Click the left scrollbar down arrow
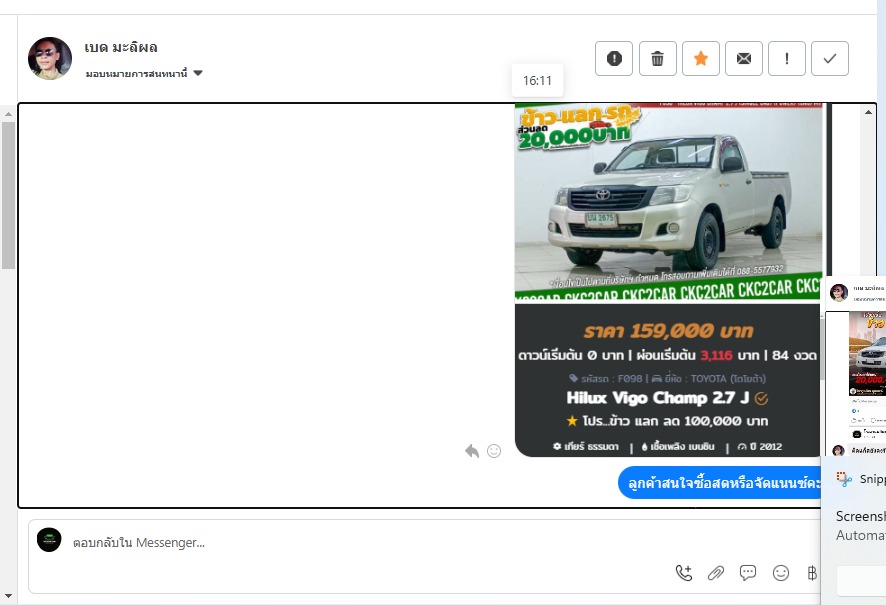Screen dimensions: 886x605 [8, 595]
